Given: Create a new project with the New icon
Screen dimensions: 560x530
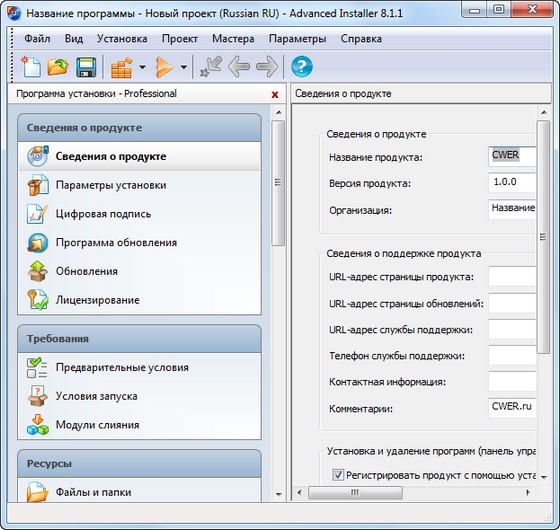Looking at the screenshot, I should click(31, 66).
